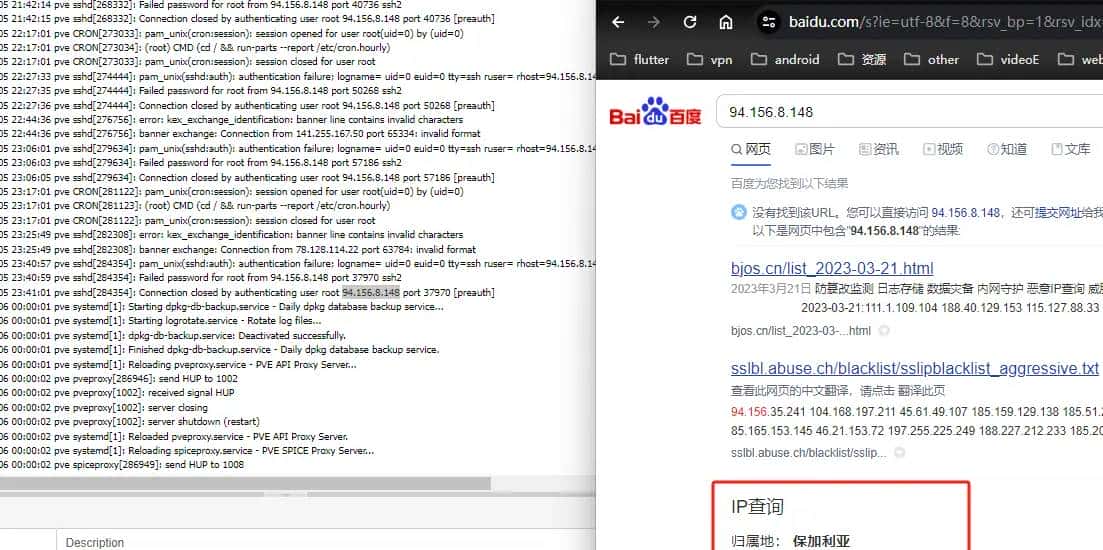Image resolution: width=1103 pixels, height=550 pixels.
Task: Reload the Baidu search page
Action: 690,22
